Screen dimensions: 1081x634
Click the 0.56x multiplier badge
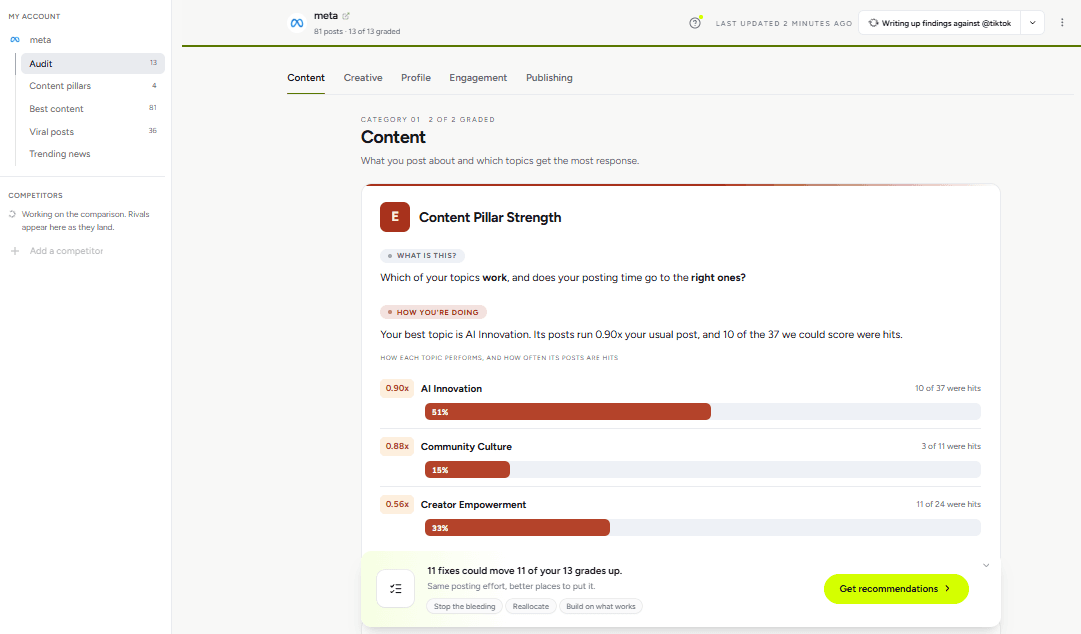coord(397,504)
